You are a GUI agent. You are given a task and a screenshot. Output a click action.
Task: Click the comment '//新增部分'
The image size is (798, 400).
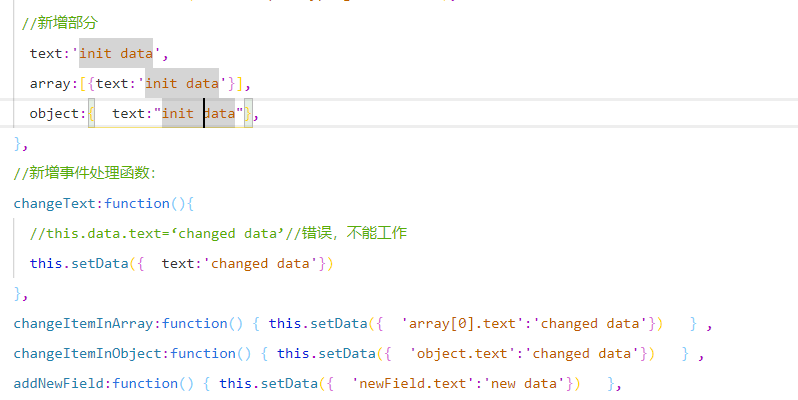coord(60,23)
